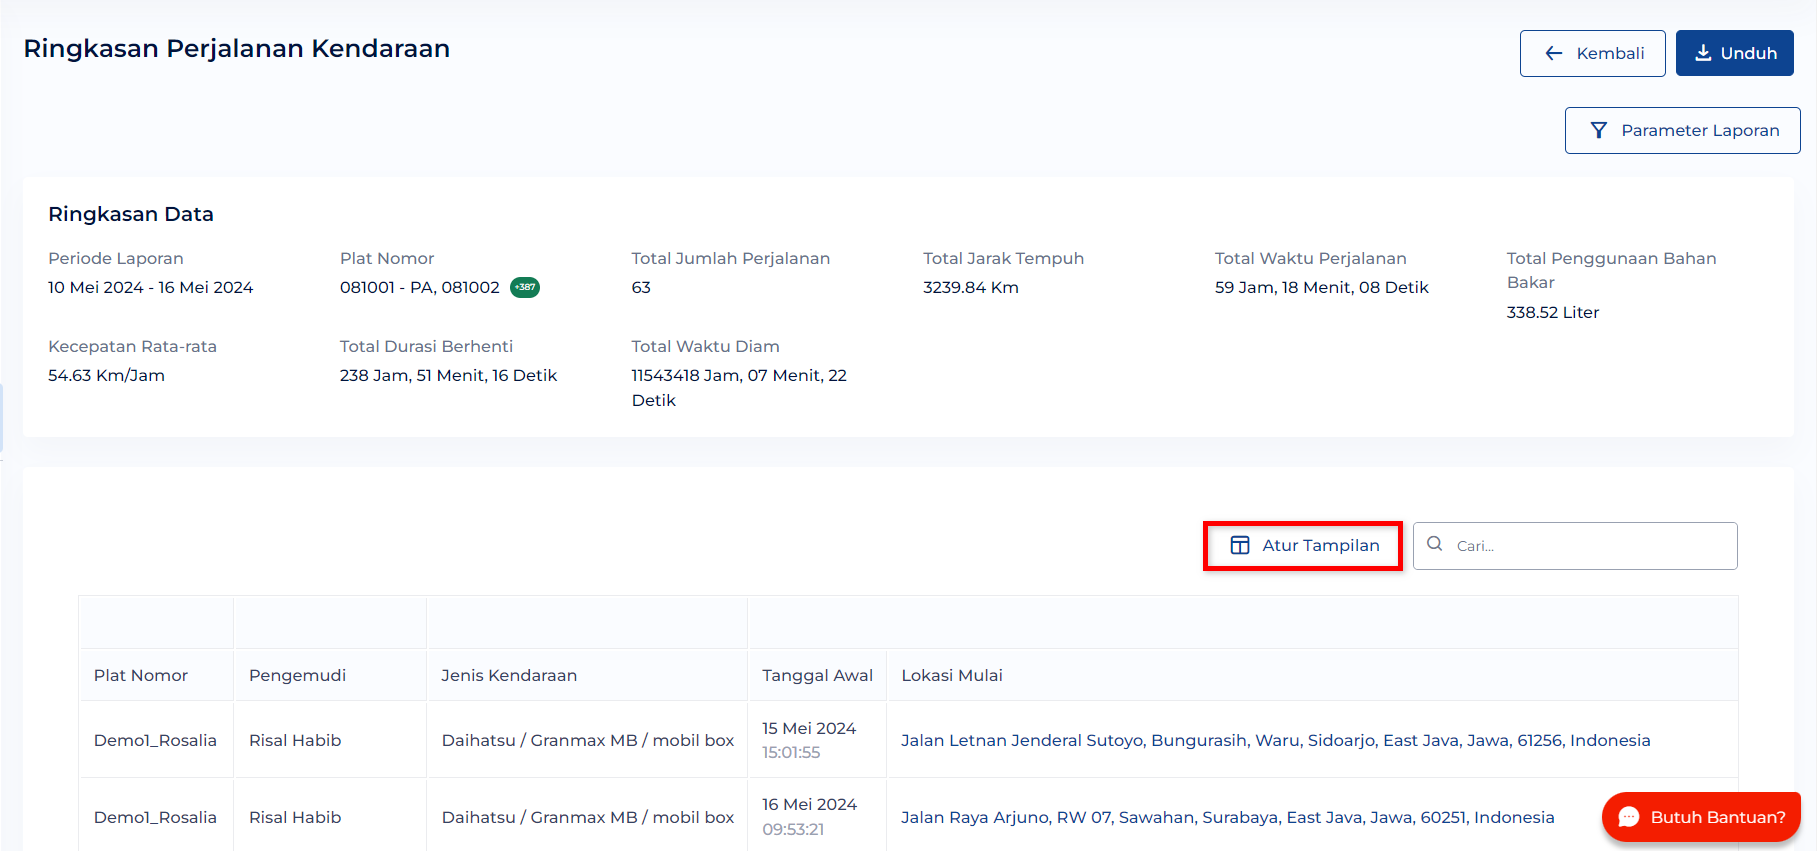Click the Pengemudi column header

[x=297, y=675]
